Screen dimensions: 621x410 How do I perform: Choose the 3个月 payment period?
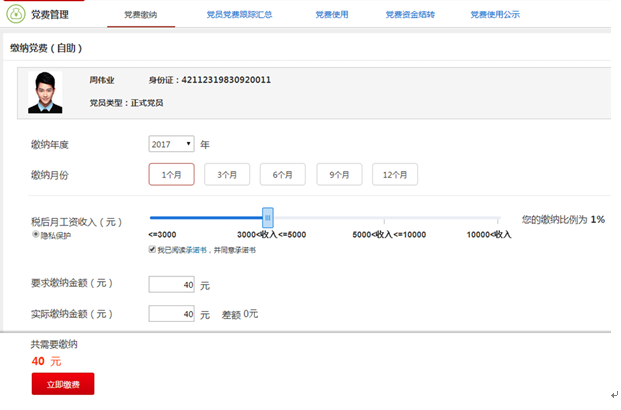(x=227, y=174)
